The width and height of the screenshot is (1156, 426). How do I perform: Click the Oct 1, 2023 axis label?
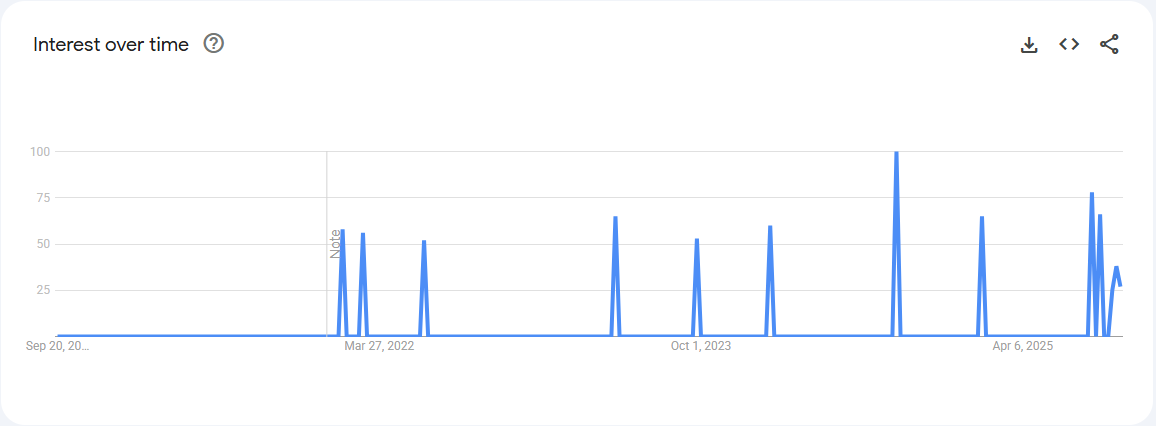pyautogui.click(x=700, y=347)
